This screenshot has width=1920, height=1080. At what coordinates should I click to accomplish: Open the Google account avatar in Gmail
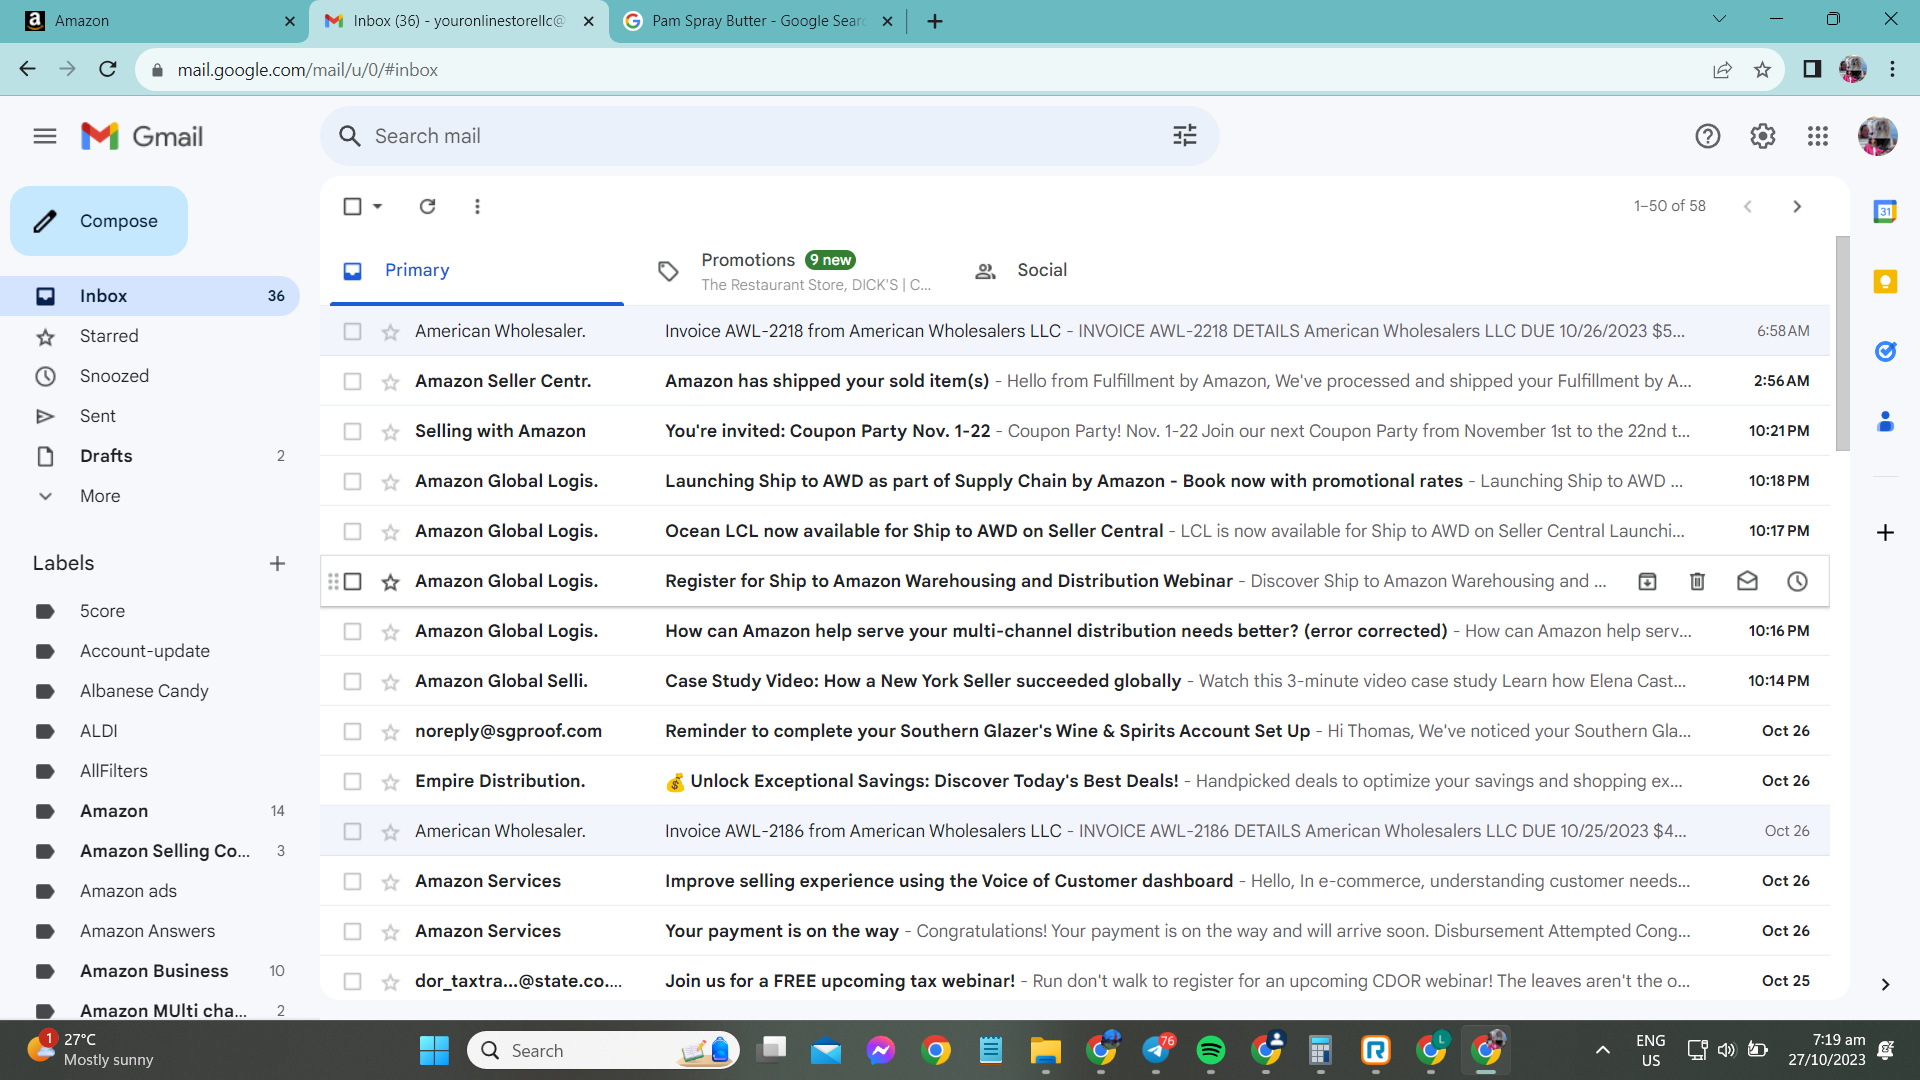click(x=1877, y=136)
